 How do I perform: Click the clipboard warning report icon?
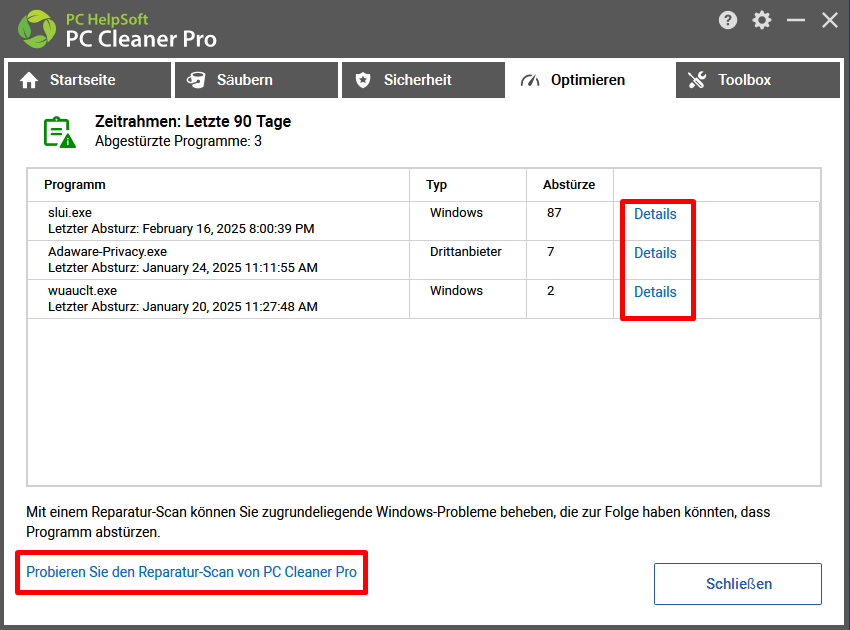59,132
